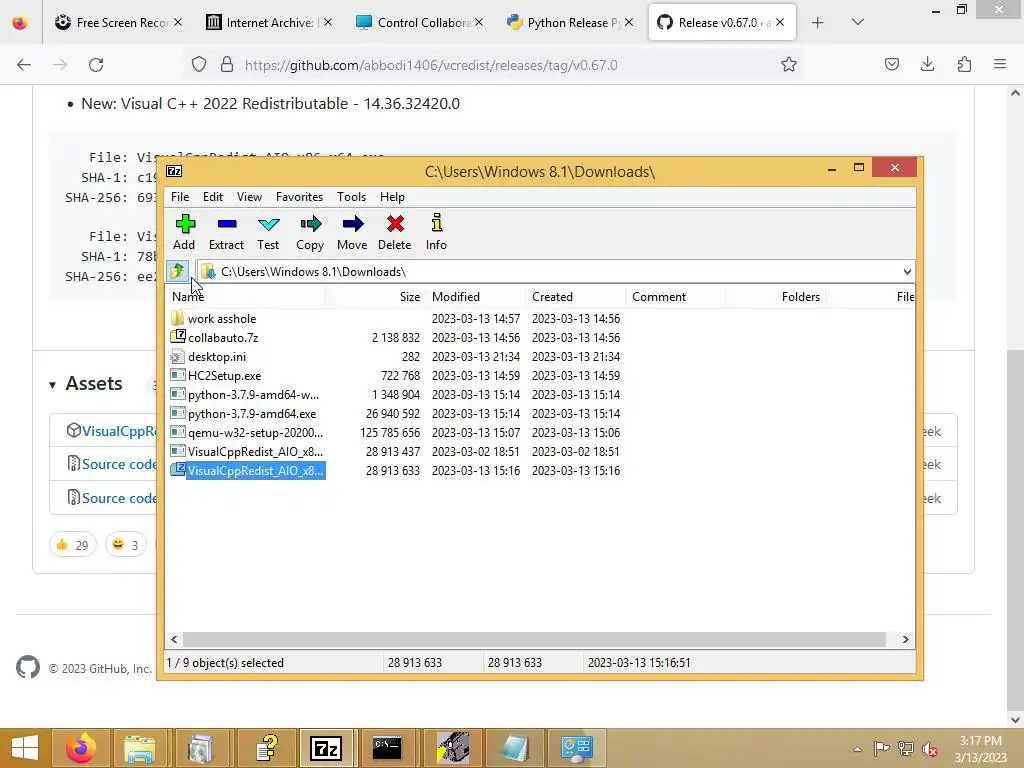Click the 7z window title icon
The image size is (1024, 768).
174,171
